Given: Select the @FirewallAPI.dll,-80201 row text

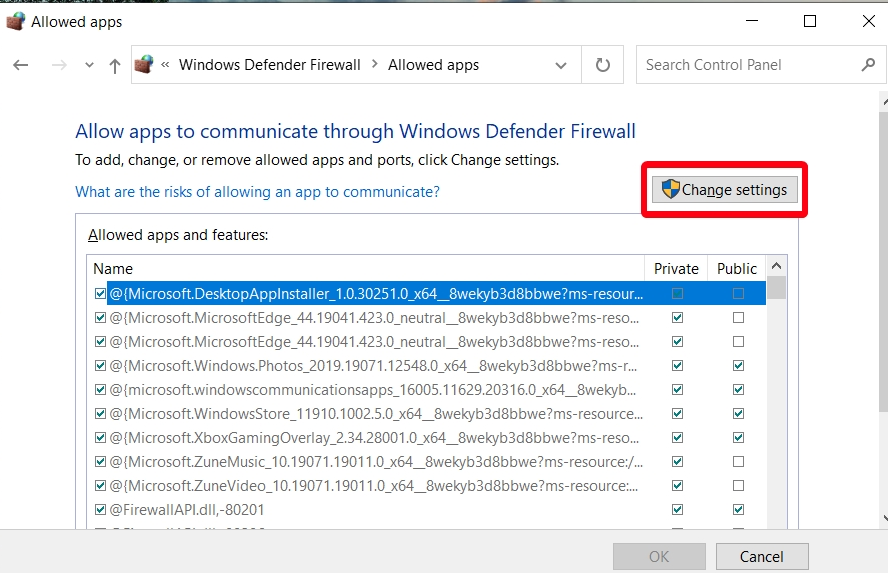Looking at the screenshot, I should click(186, 510).
